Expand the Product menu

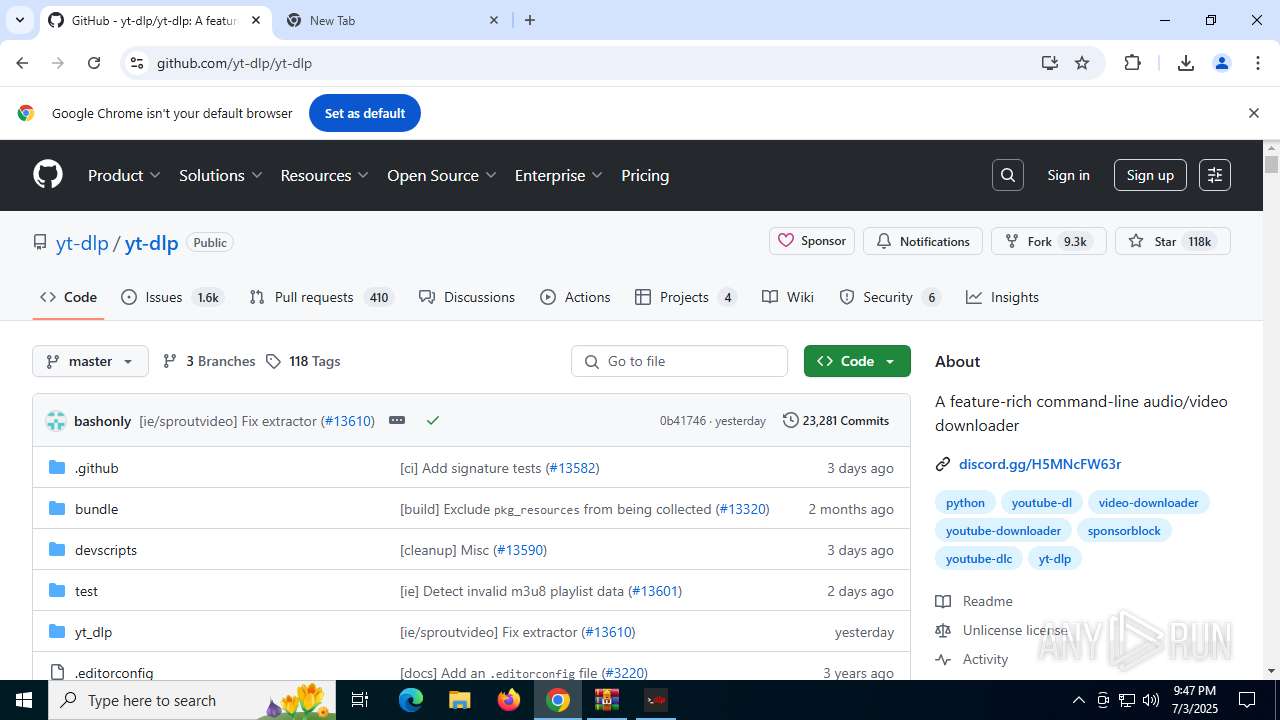124,175
